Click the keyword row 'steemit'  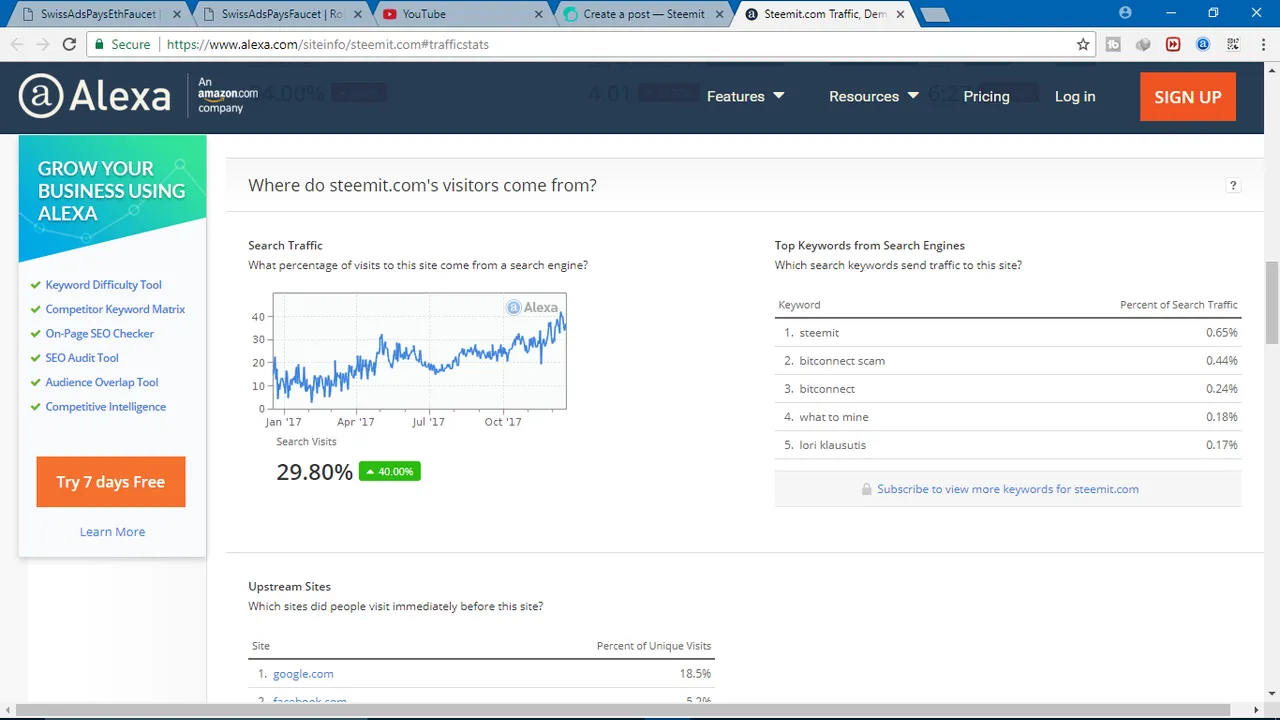pos(1008,332)
